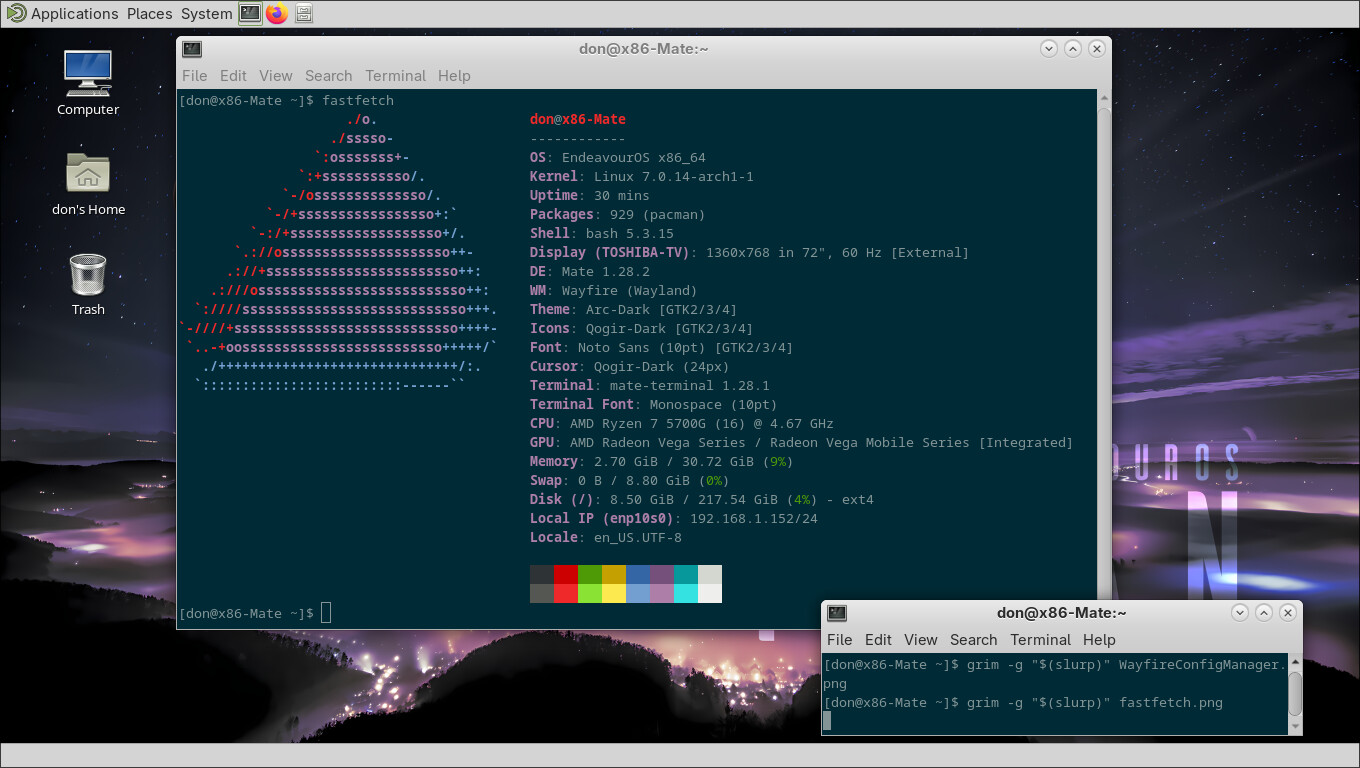The image size is (1360, 768).
Task: Open Terminal menu in the small grim terminal
Action: [x=1041, y=640]
